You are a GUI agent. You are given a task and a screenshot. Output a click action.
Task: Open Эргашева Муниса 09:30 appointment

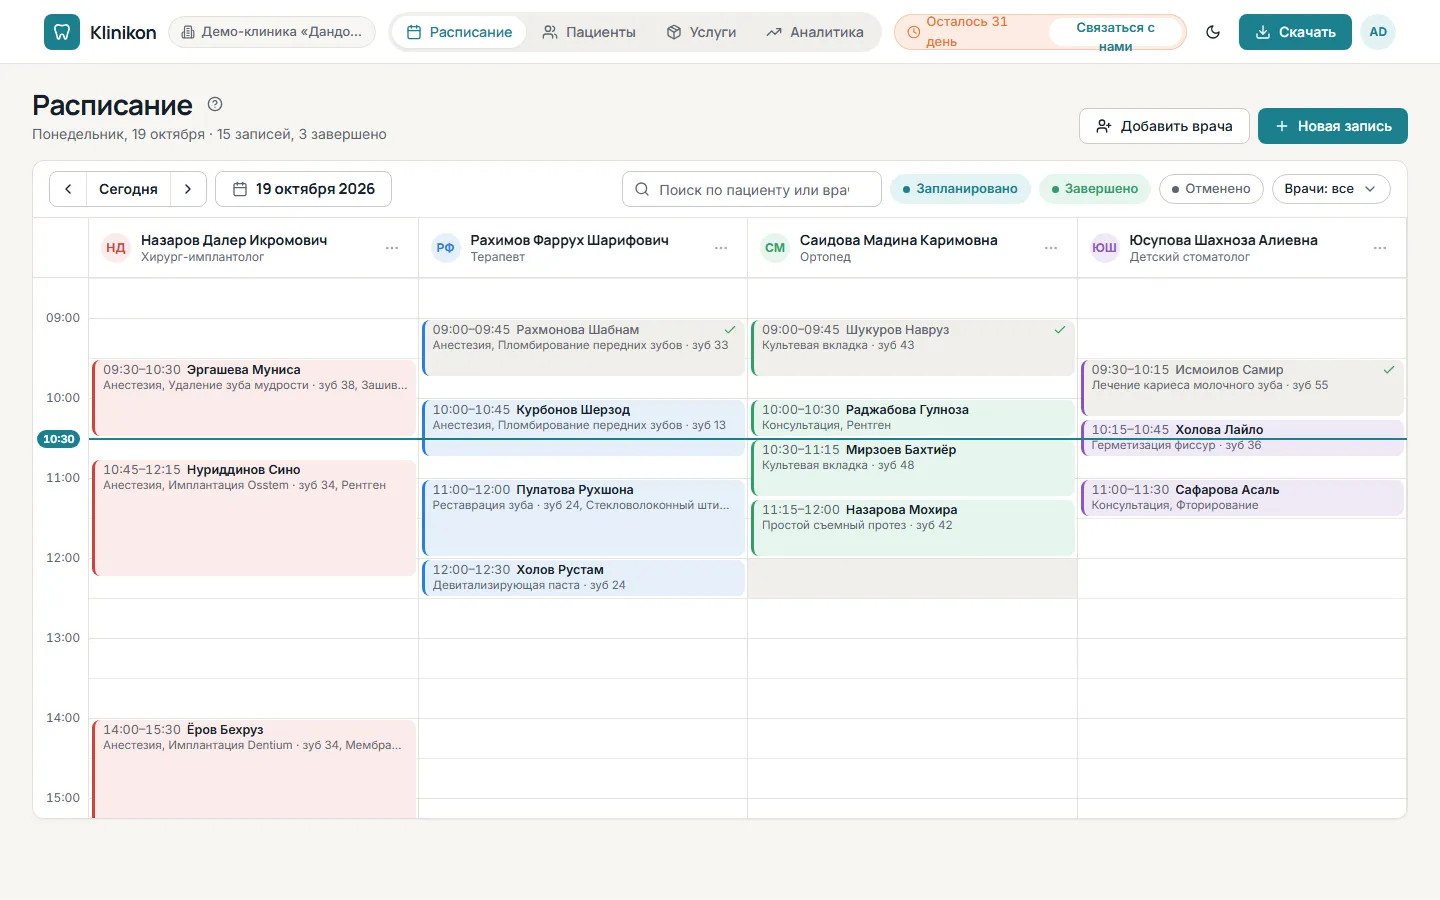click(x=254, y=397)
